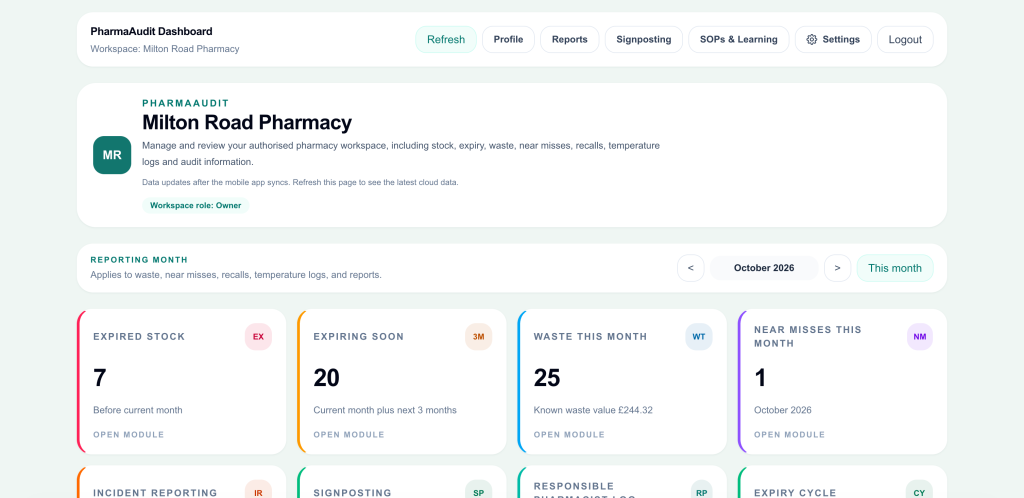
Task: Click the Workspace role: Owner badge
Action: 196,206
